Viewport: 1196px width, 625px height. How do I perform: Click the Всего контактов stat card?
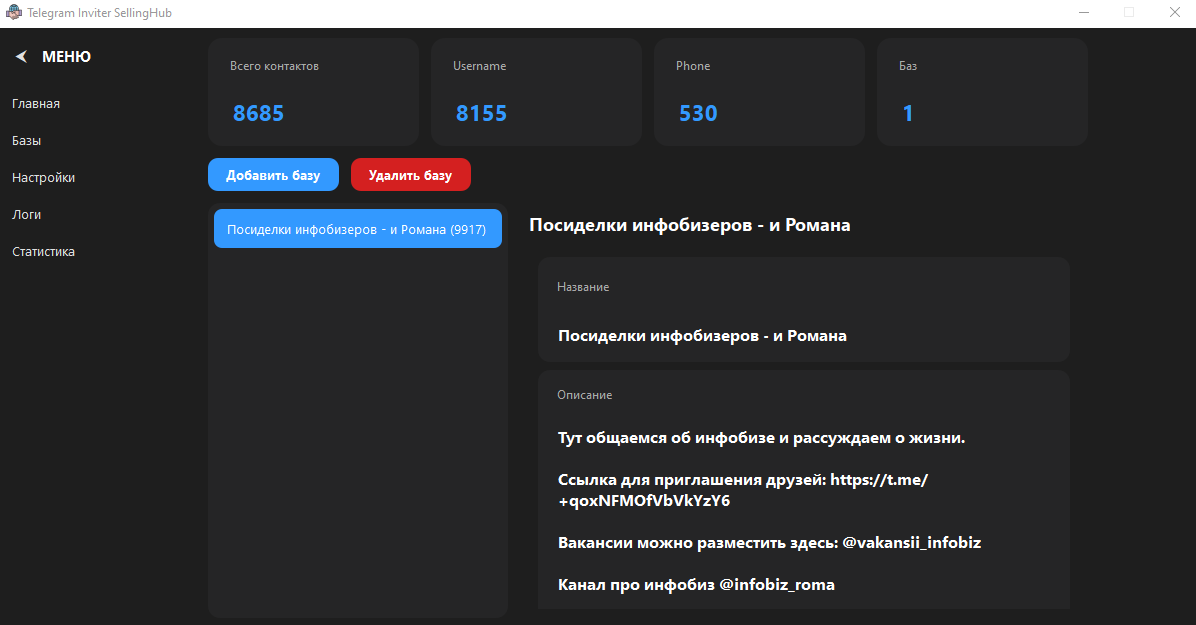pos(313,92)
